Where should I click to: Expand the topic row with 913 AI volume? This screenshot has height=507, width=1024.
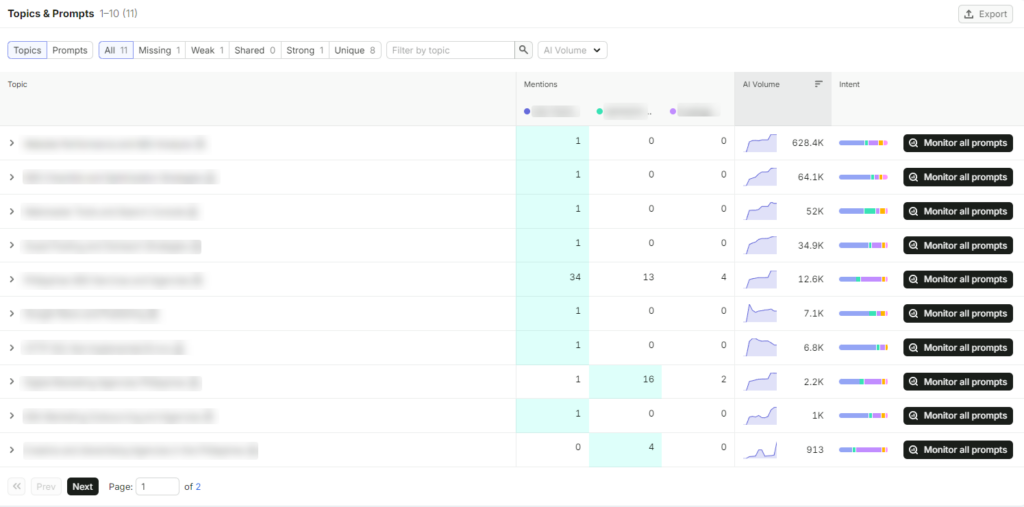click(x=12, y=450)
